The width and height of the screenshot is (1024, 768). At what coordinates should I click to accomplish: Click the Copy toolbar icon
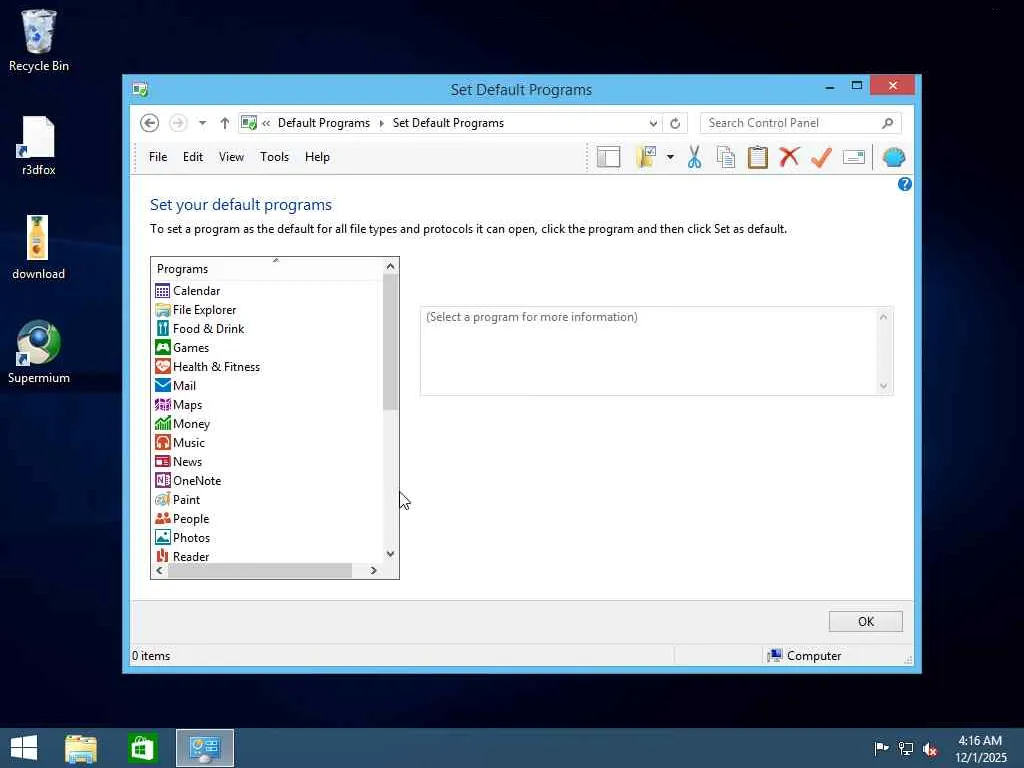pyautogui.click(x=726, y=157)
